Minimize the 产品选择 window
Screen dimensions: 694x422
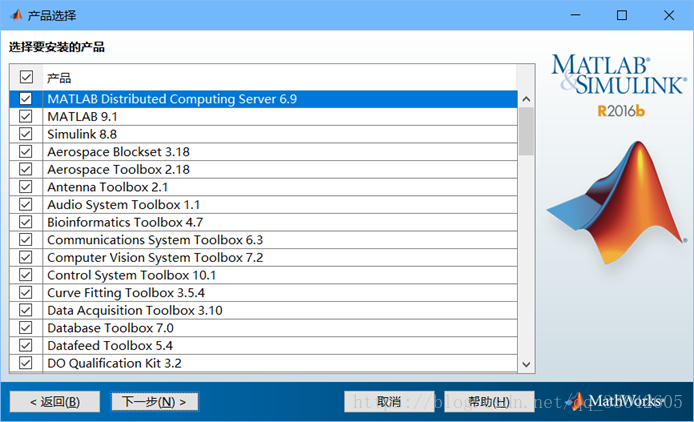[x=575, y=15]
